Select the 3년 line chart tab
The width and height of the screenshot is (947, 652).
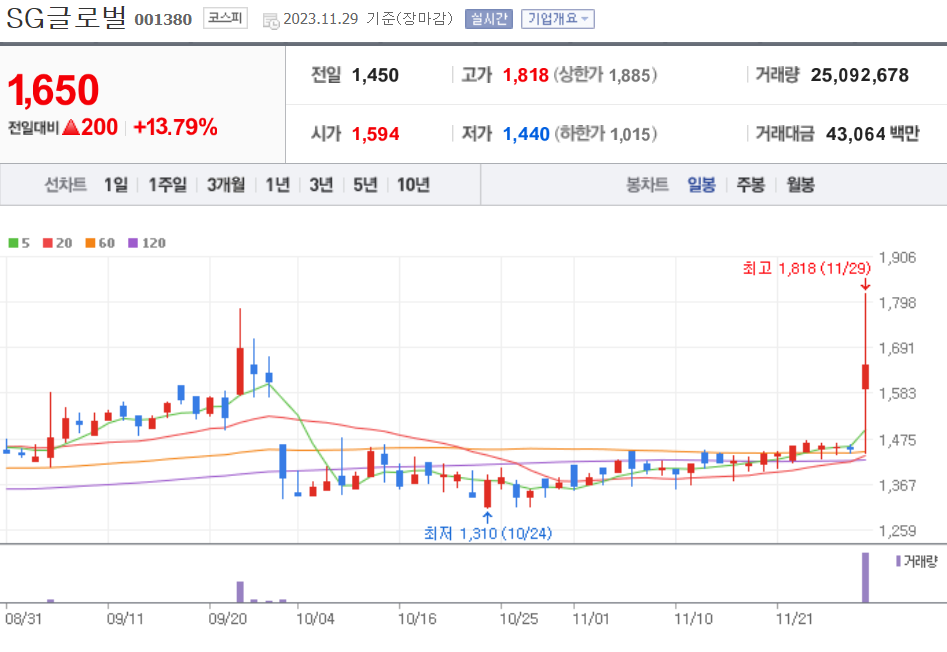click(321, 185)
